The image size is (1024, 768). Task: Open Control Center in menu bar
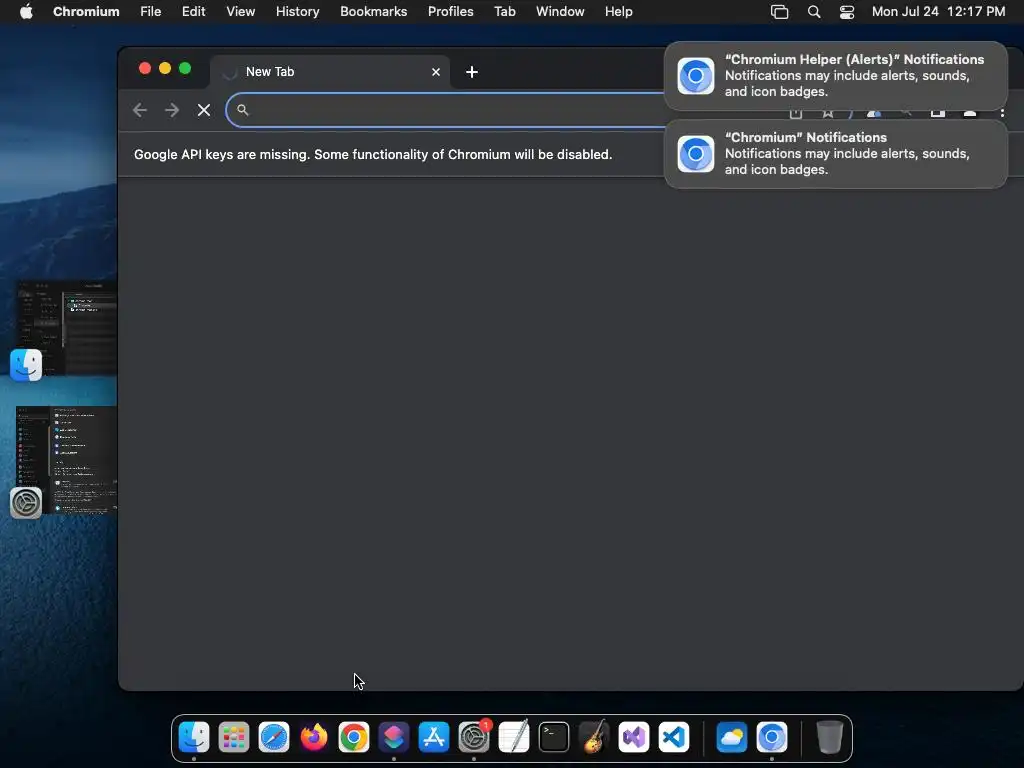click(847, 12)
